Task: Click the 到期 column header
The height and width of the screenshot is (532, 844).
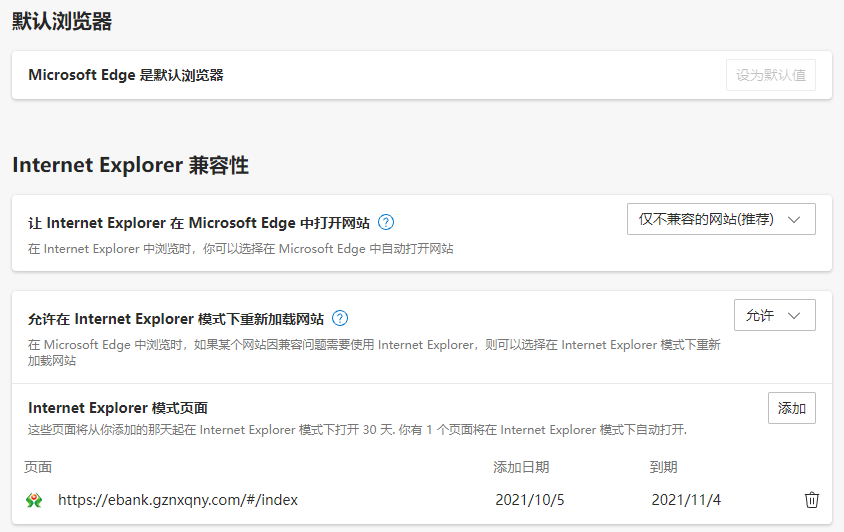Action: 664,467
